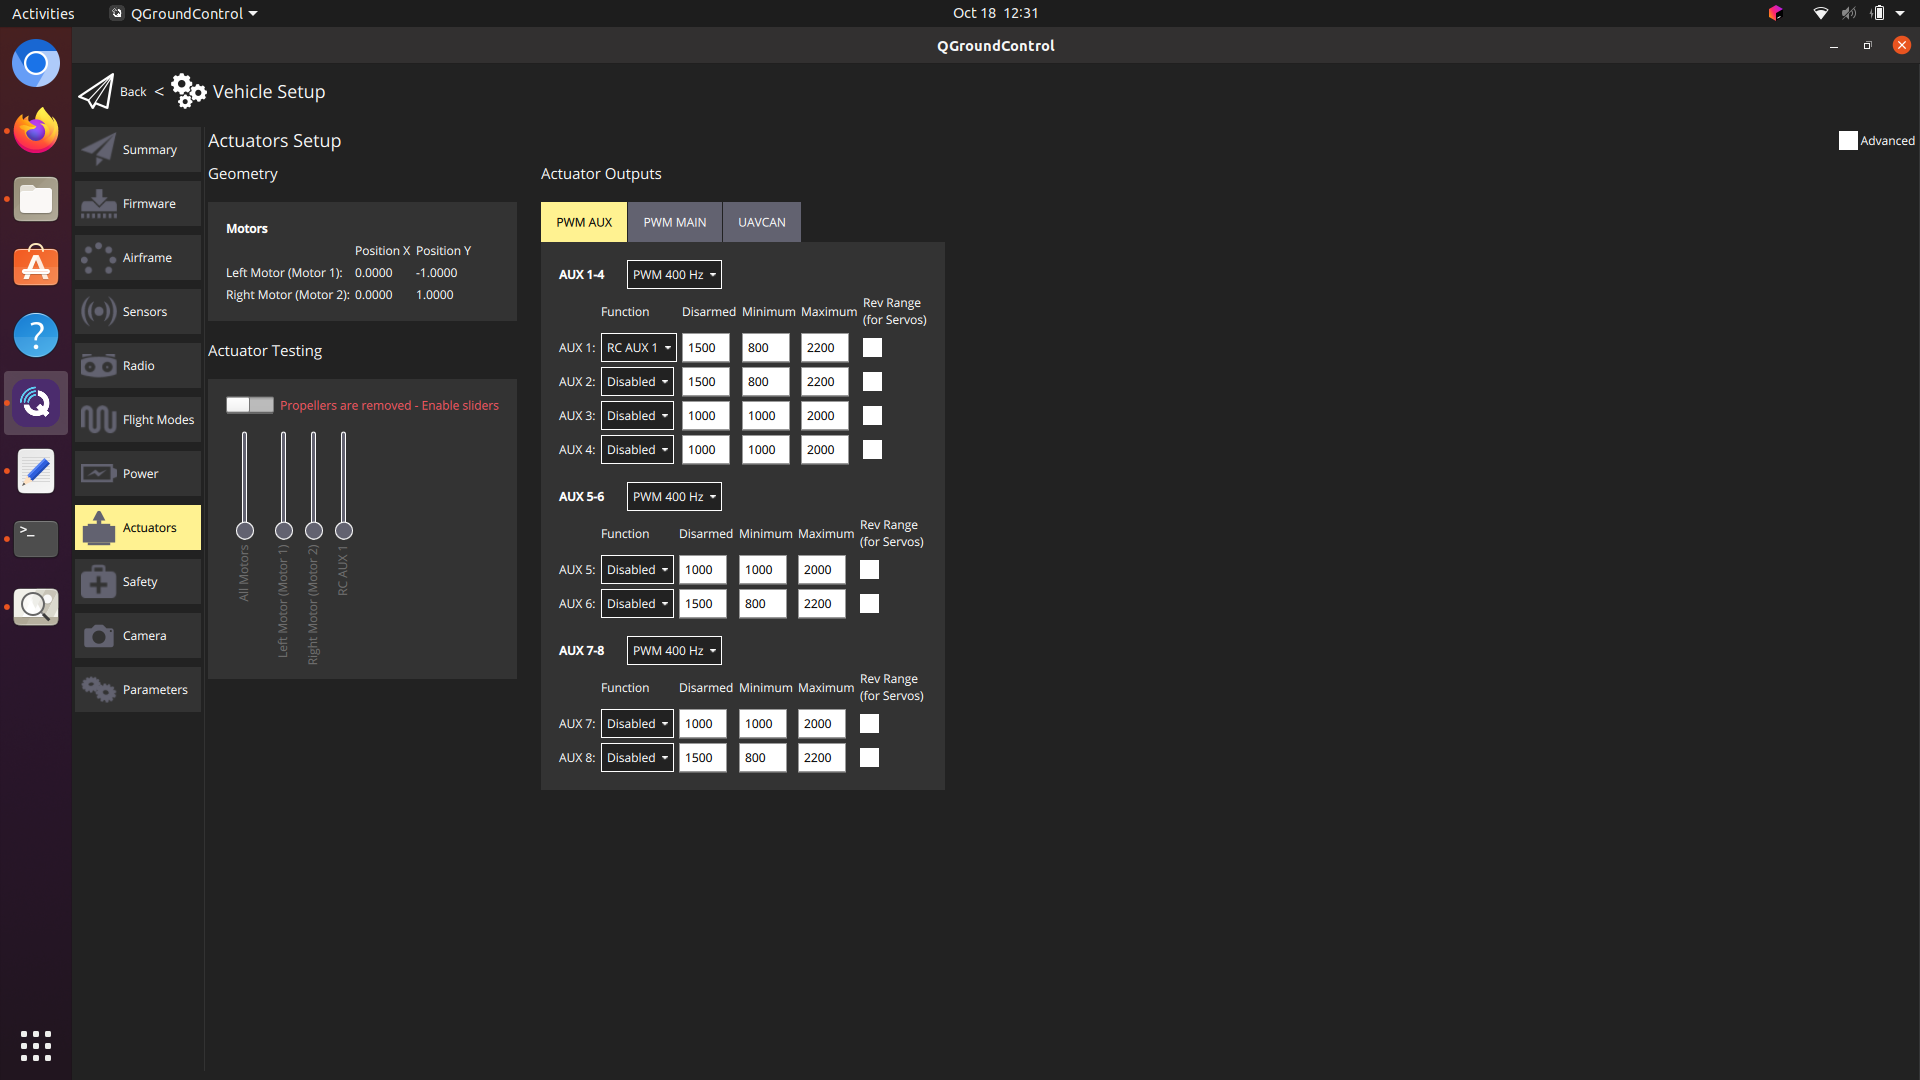Screen dimensions: 1920x1080
Task: Open Ubuntu Software from the dock
Action: tap(36, 267)
